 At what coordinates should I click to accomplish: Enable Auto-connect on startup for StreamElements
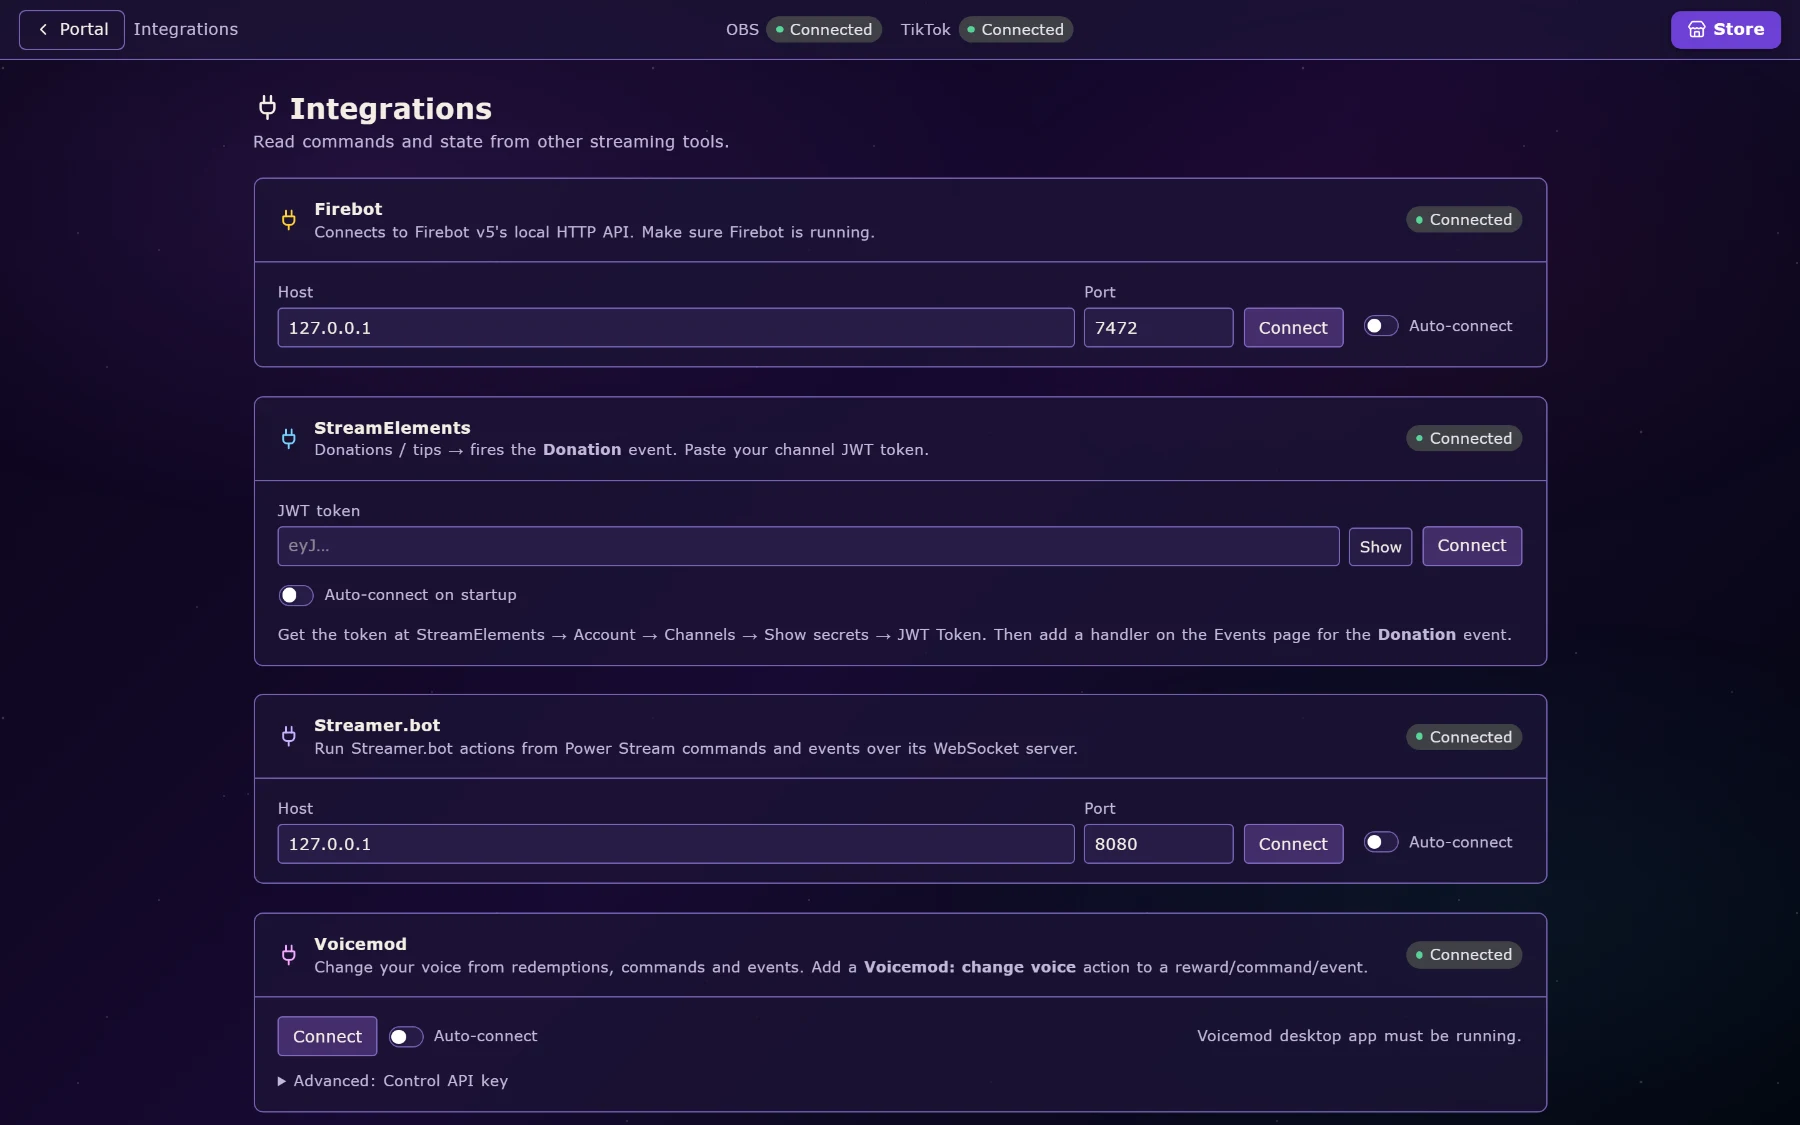pos(296,595)
